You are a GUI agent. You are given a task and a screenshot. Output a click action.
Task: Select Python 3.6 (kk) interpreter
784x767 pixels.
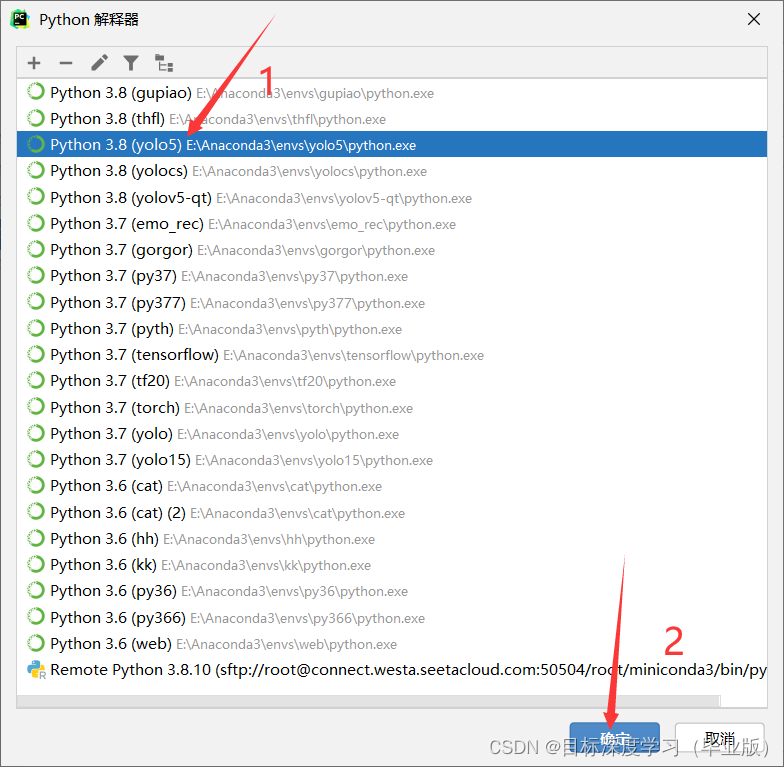click(392, 564)
